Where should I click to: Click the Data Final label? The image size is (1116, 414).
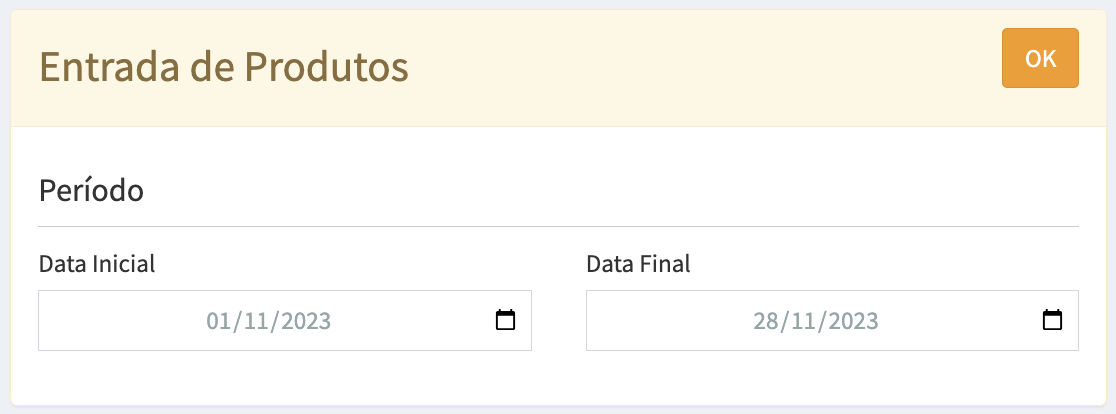(x=638, y=265)
